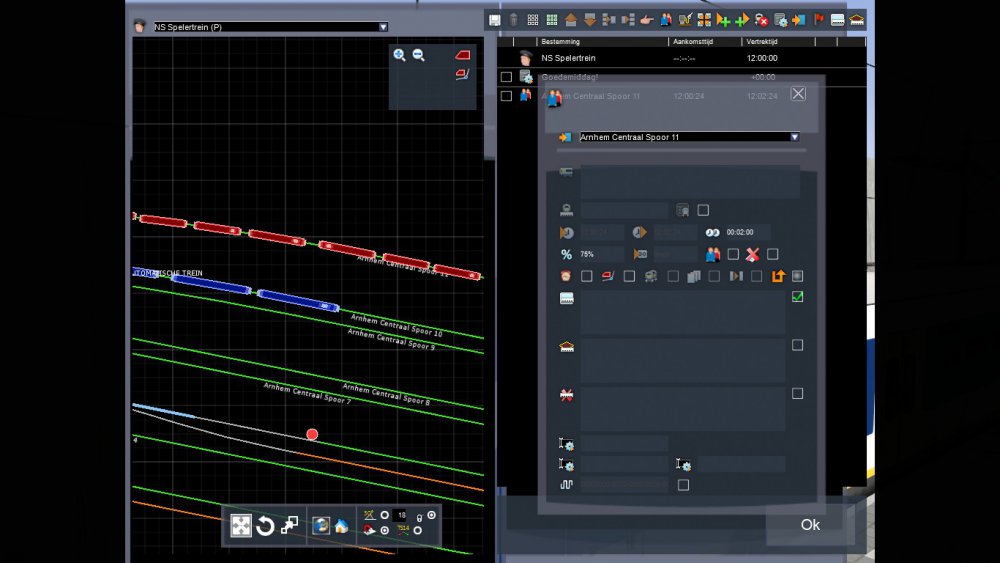
Task: Tick checkbox next to red X passenger icon
Action: (x=772, y=254)
